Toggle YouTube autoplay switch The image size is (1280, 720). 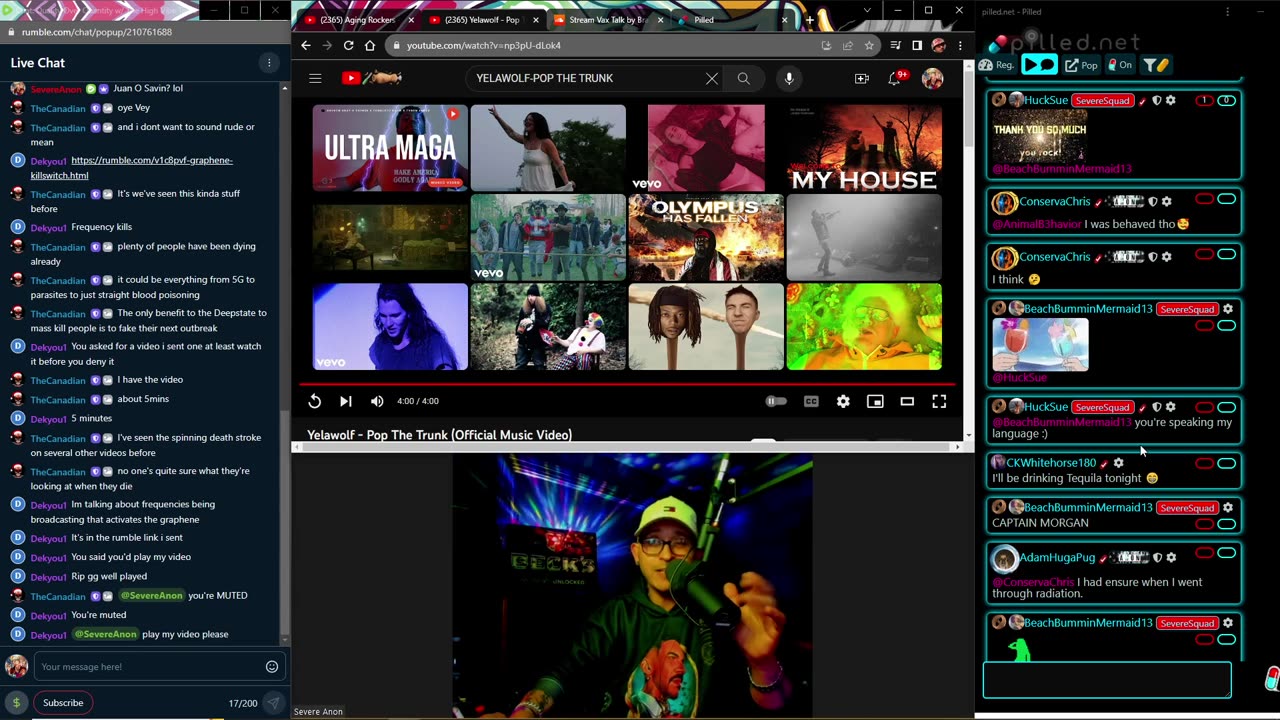[776, 401]
